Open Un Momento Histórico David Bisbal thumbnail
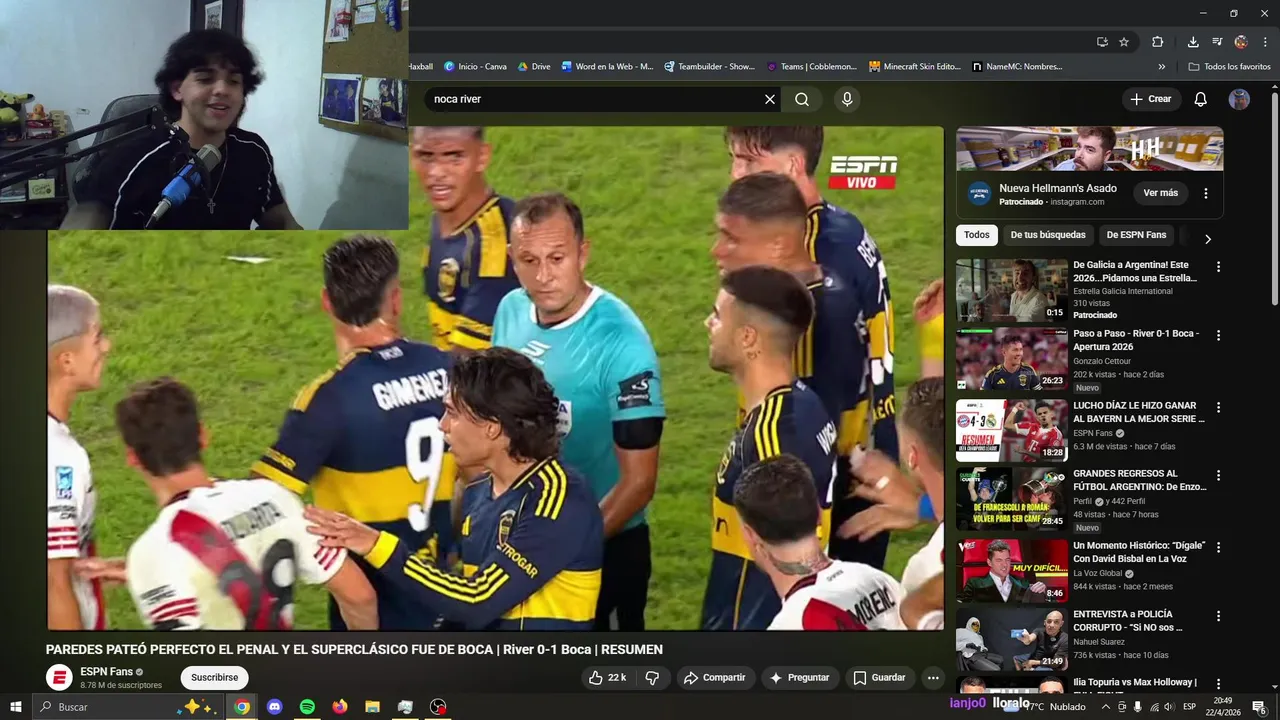Image resolution: width=1280 pixels, height=720 pixels. [x=1012, y=570]
